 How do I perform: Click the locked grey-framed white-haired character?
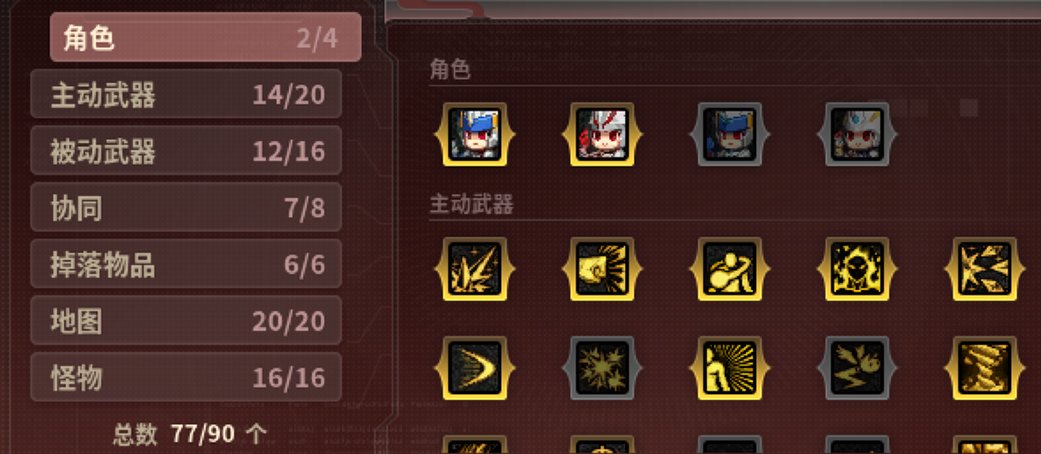pos(857,134)
